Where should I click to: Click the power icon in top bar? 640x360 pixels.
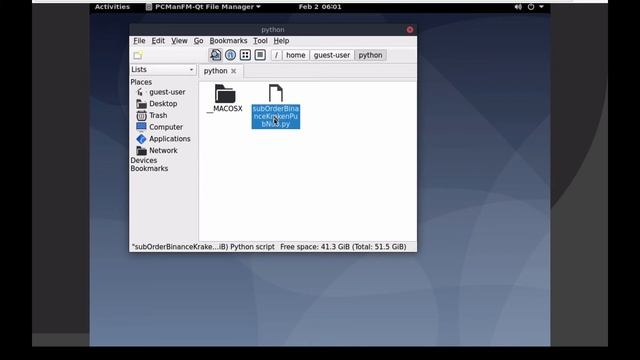point(531,7)
